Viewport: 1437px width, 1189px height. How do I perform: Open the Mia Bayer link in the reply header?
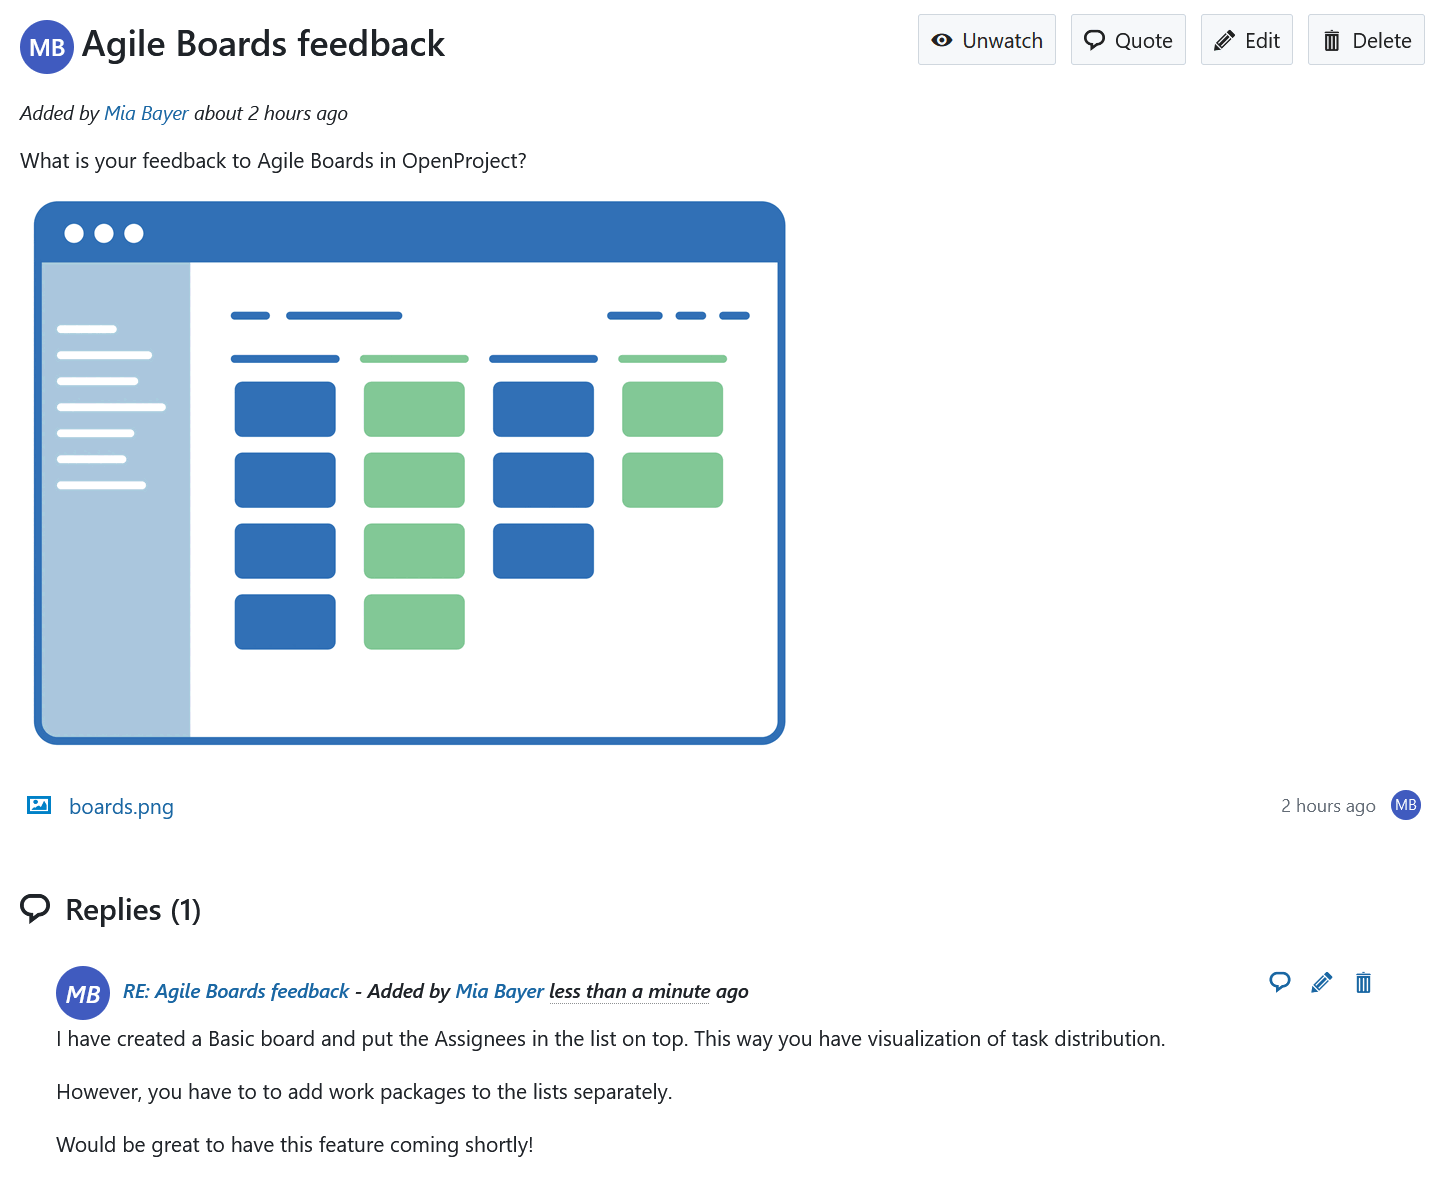499,991
